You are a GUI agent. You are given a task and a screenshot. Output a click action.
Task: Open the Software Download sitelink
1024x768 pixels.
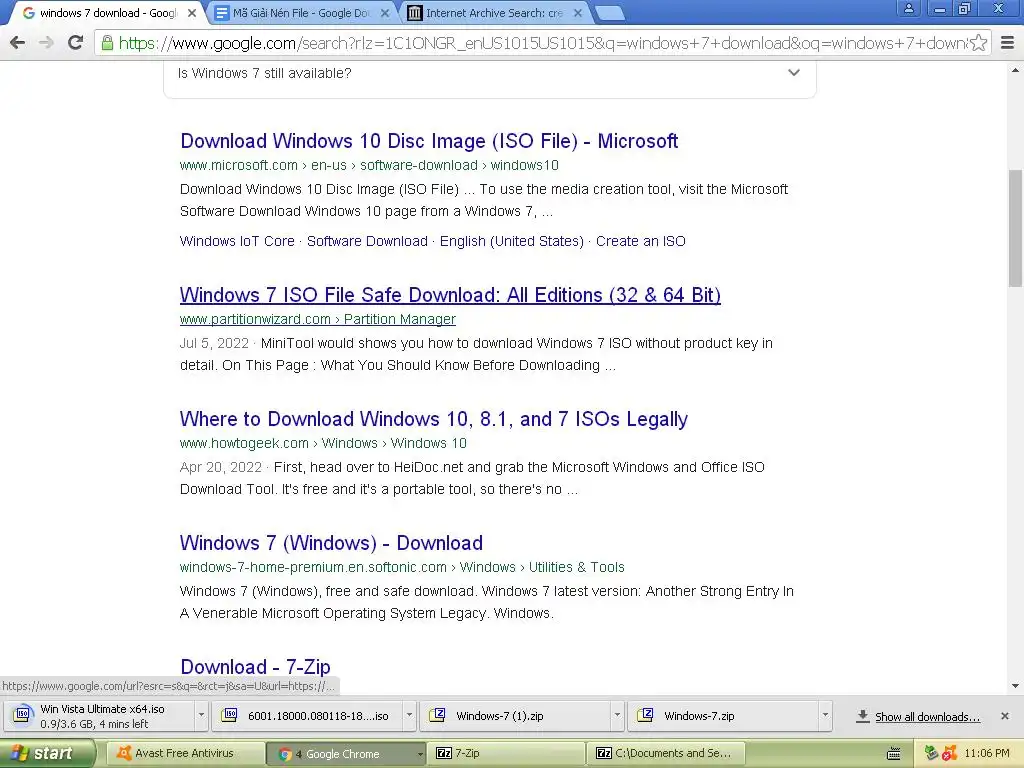pyautogui.click(x=367, y=241)
